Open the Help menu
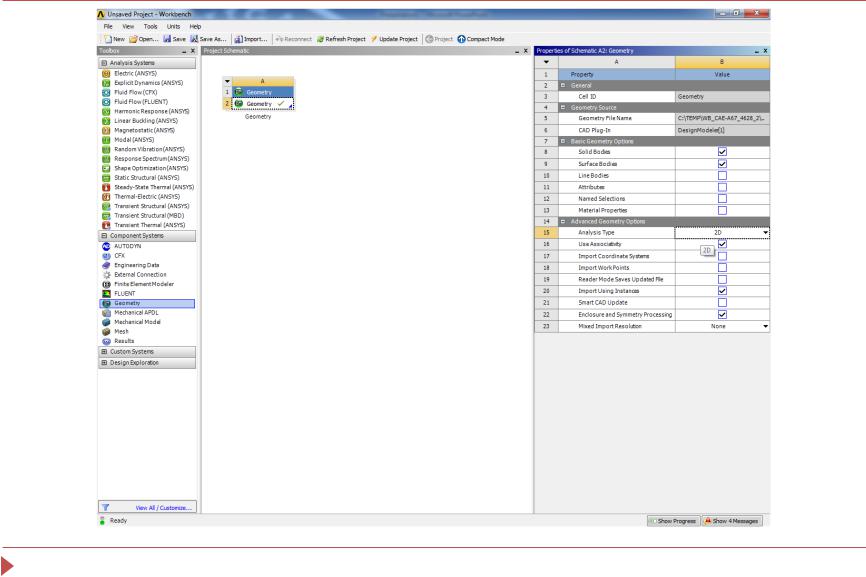This screenshot has width=866, height=577. (x=196, y=27)
